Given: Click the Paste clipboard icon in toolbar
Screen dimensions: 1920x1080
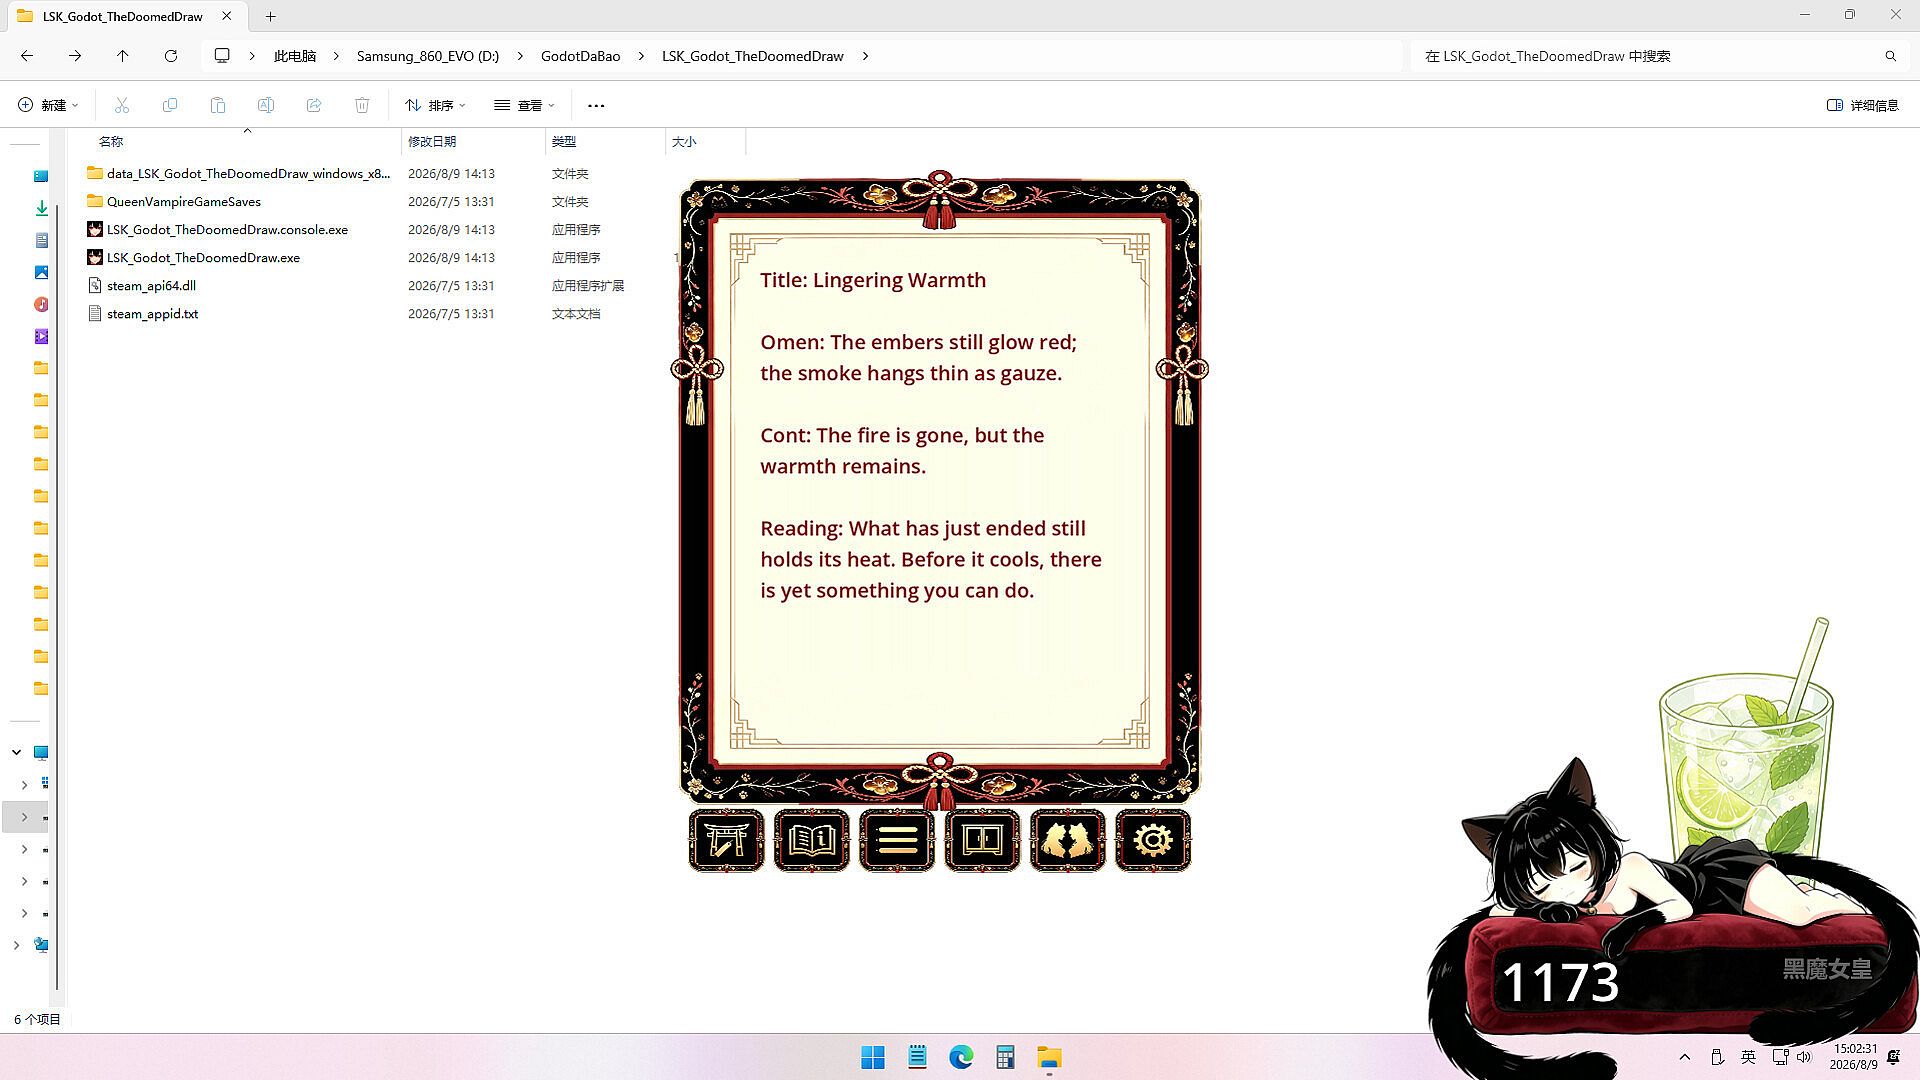Looking at the screenshot, I should [x=218, y=105].
